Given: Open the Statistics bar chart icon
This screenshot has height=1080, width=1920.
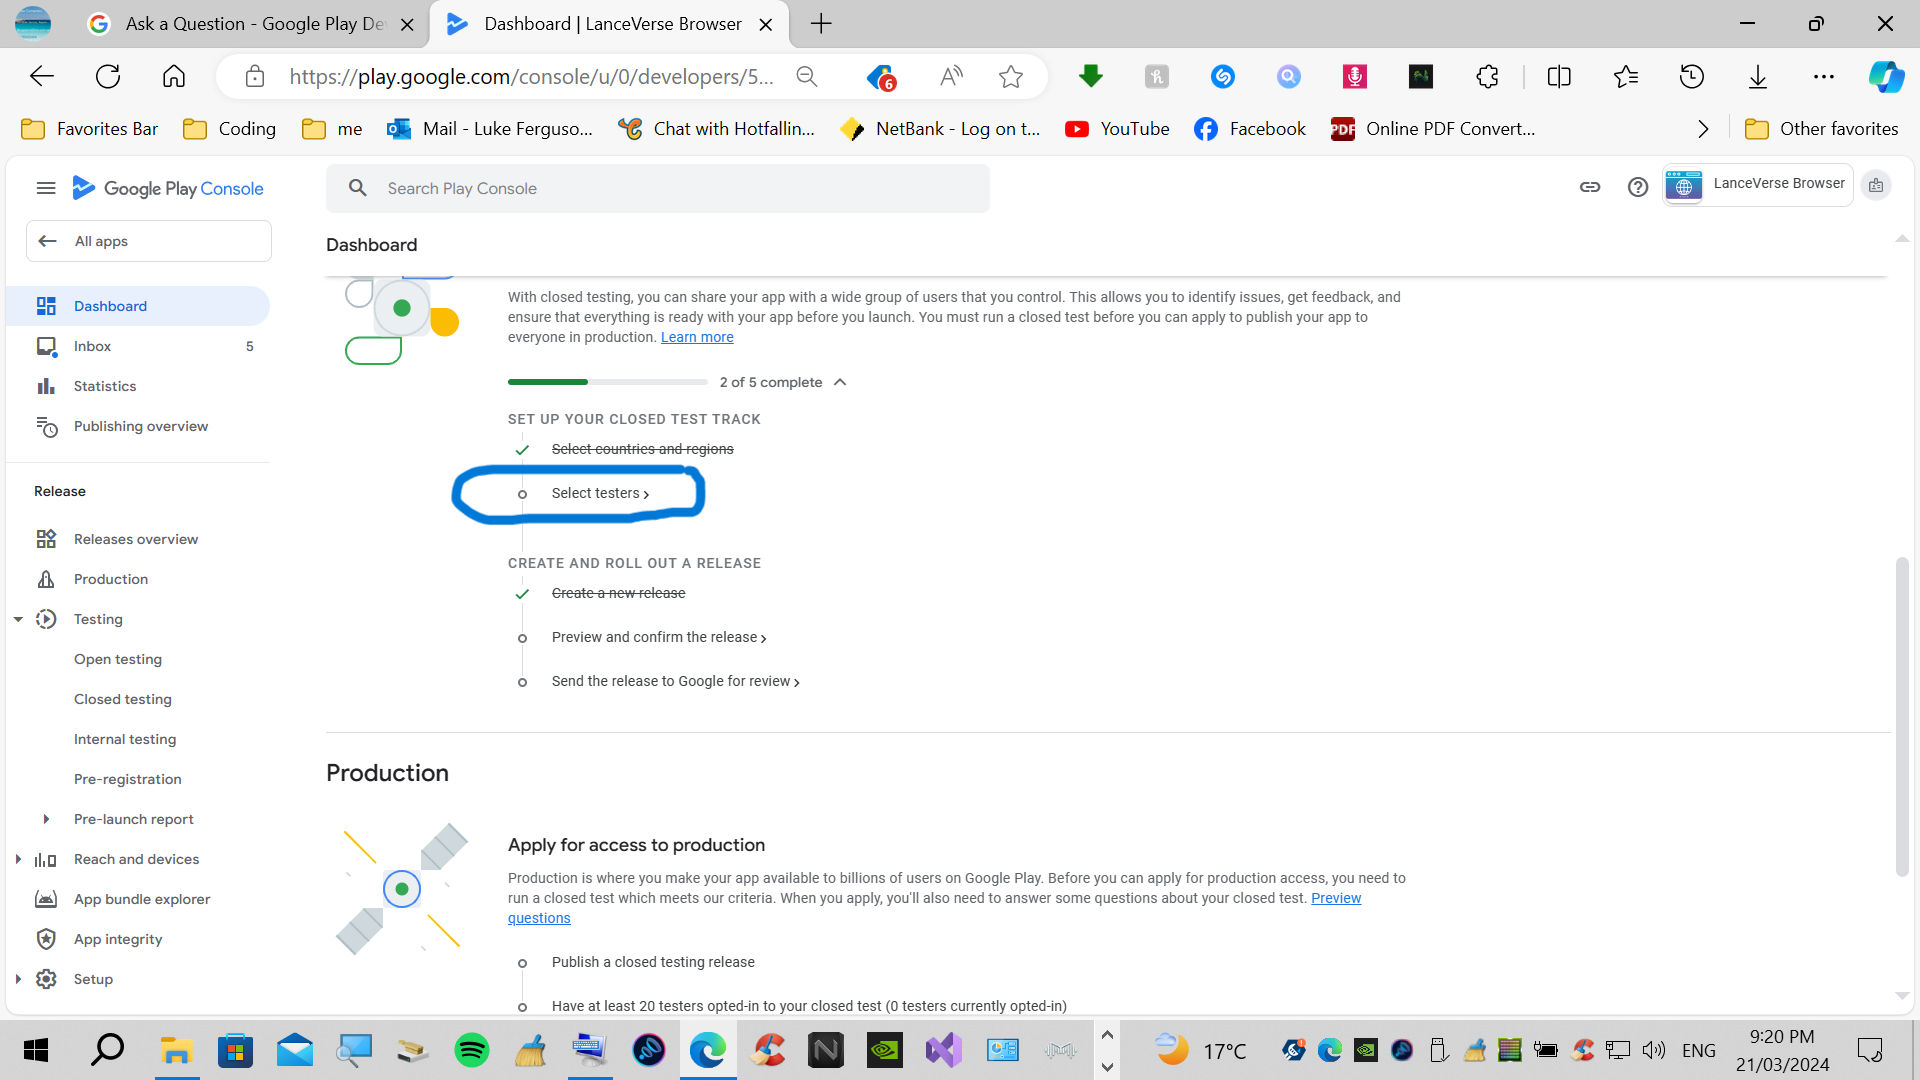Looking at the screenshot, I should [x=46, y=386].
